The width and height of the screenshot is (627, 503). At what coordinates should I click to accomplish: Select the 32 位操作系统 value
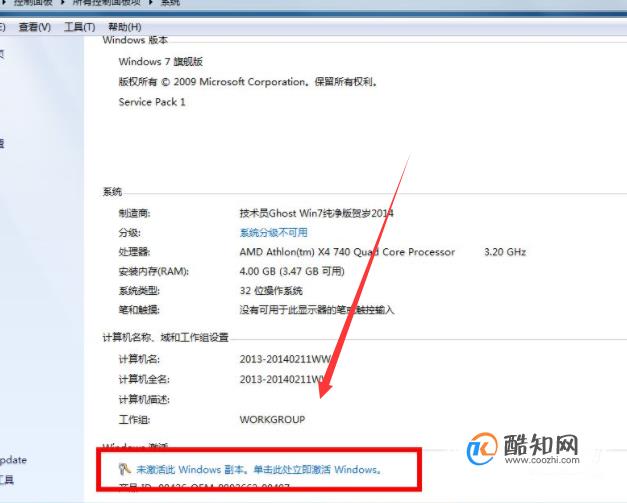coord(271,291)
